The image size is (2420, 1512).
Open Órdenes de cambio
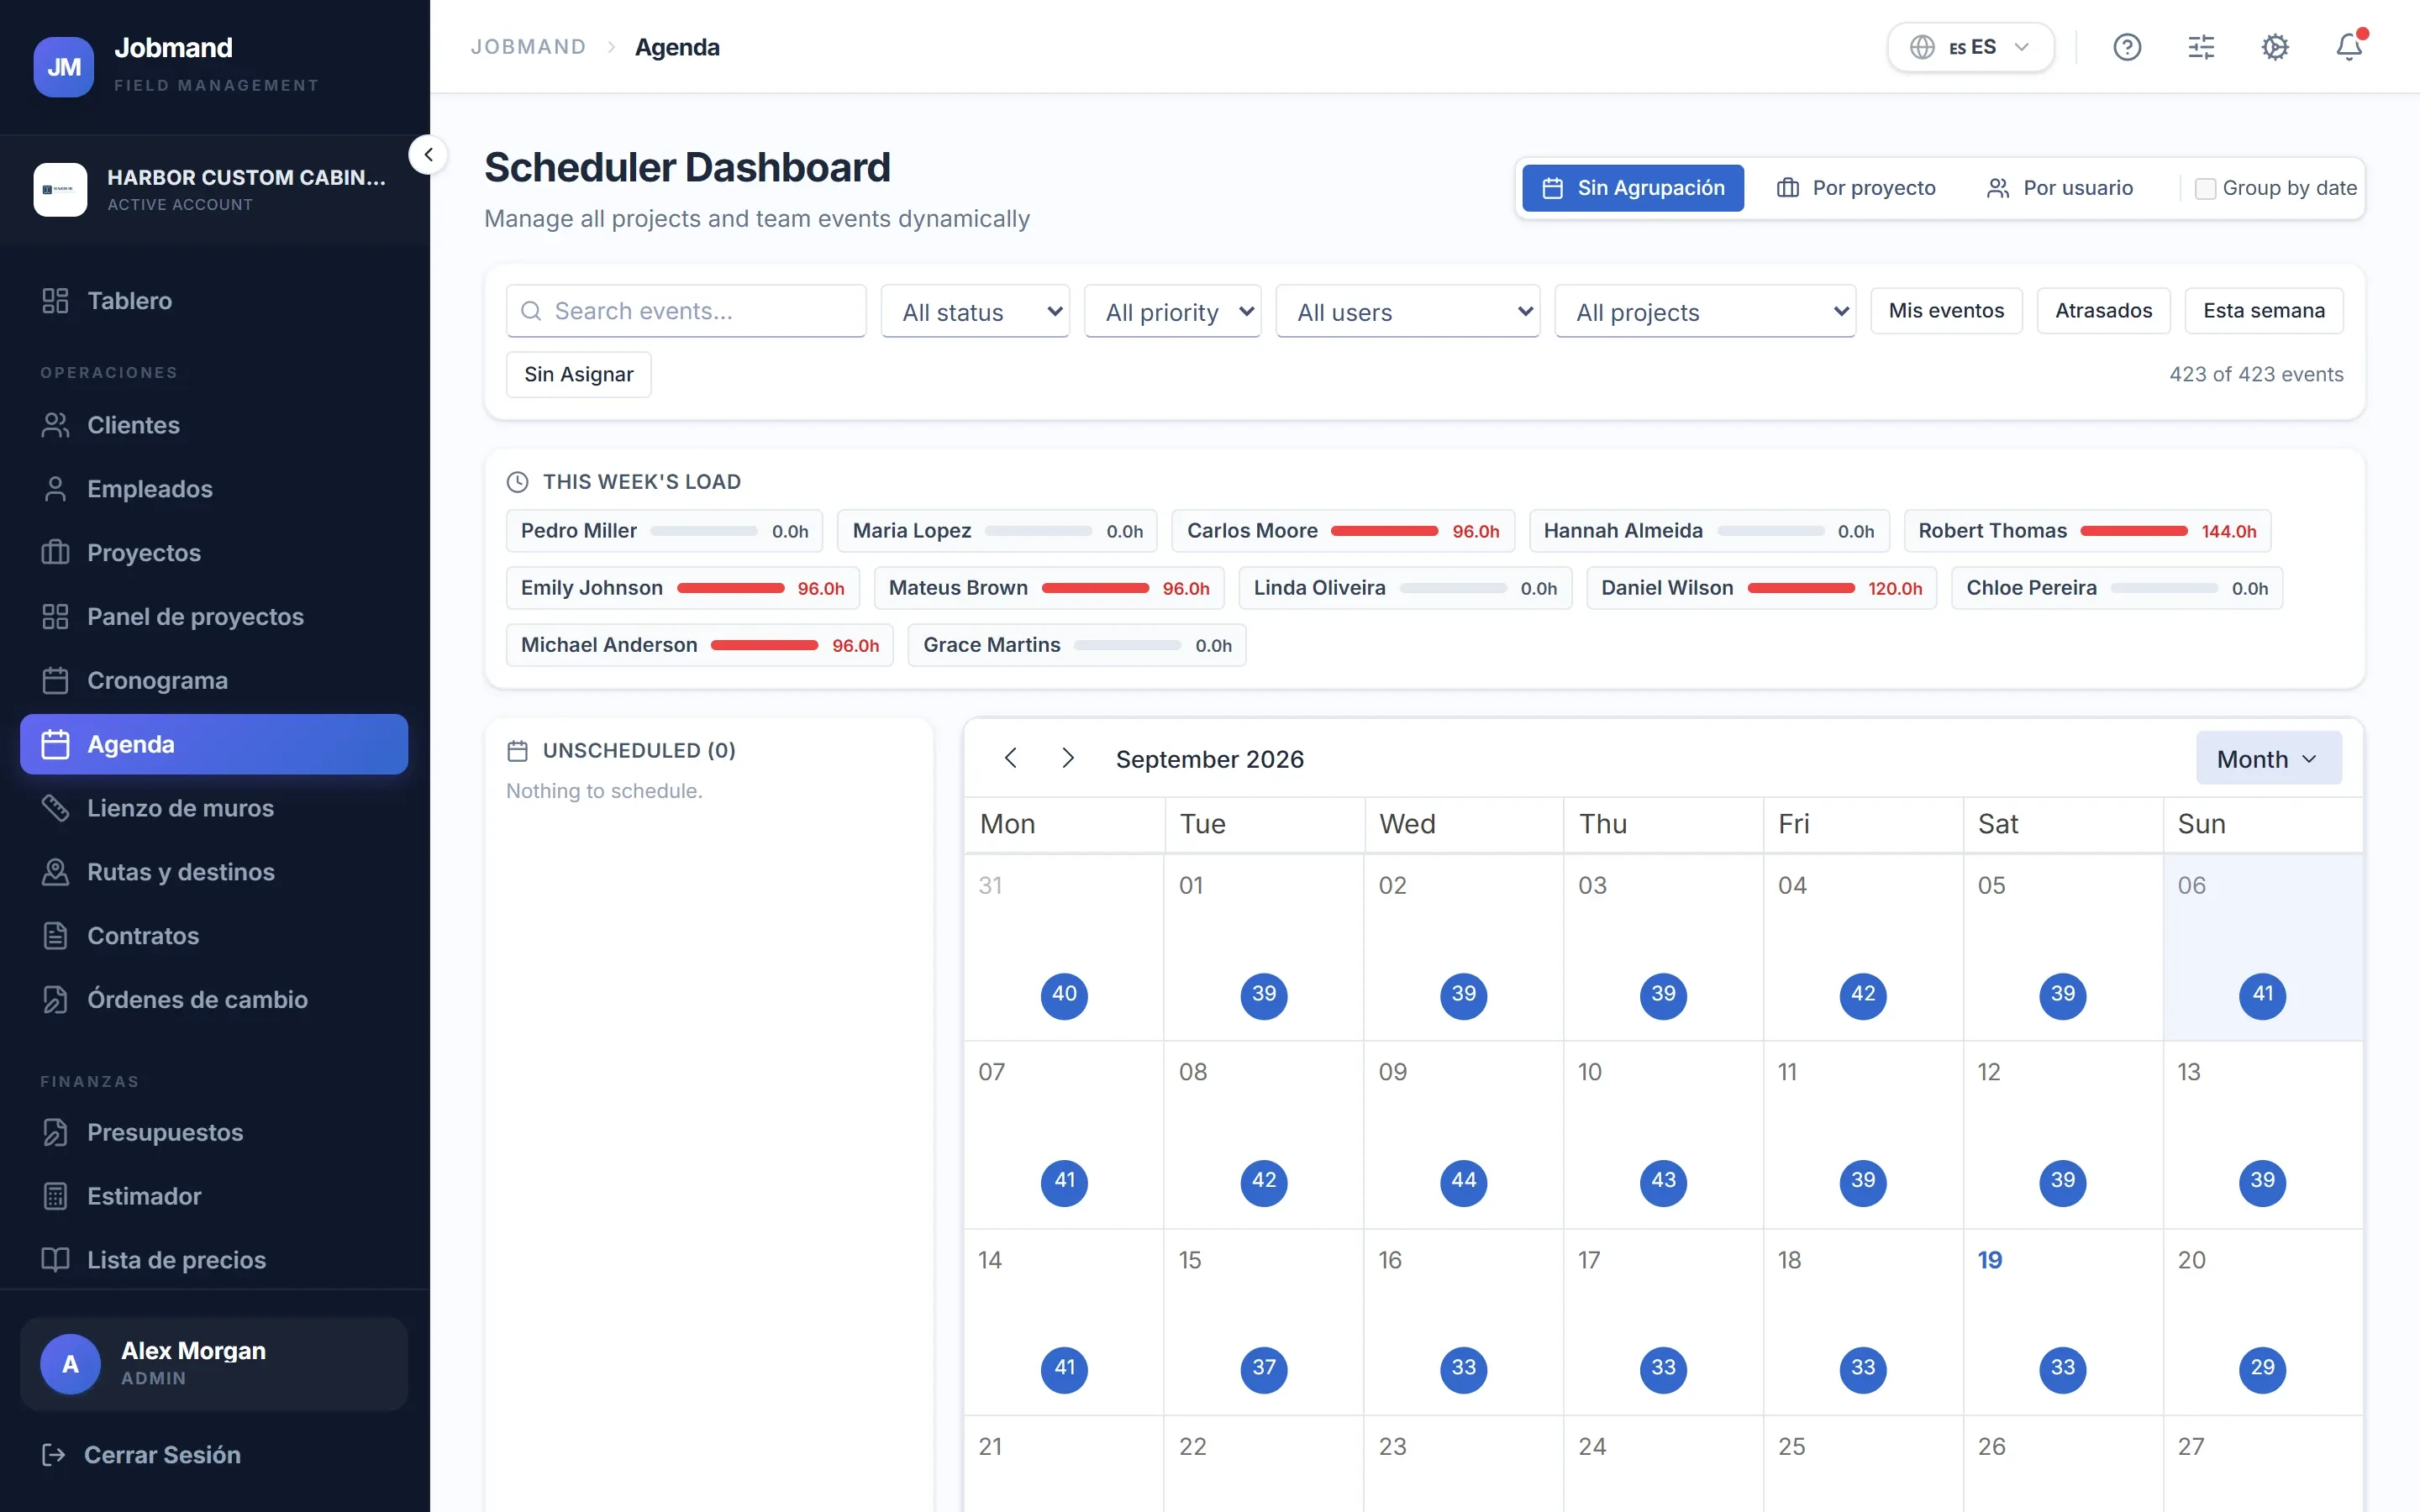pos(214,1000)
